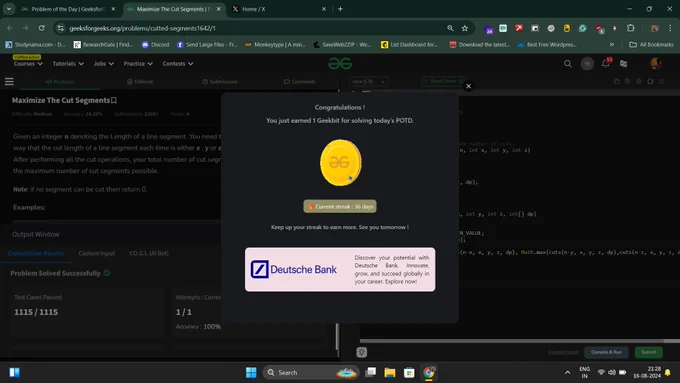Bookmark this page with the star icon
This screenshot has width=680, height=383.
tap(465, 28)
